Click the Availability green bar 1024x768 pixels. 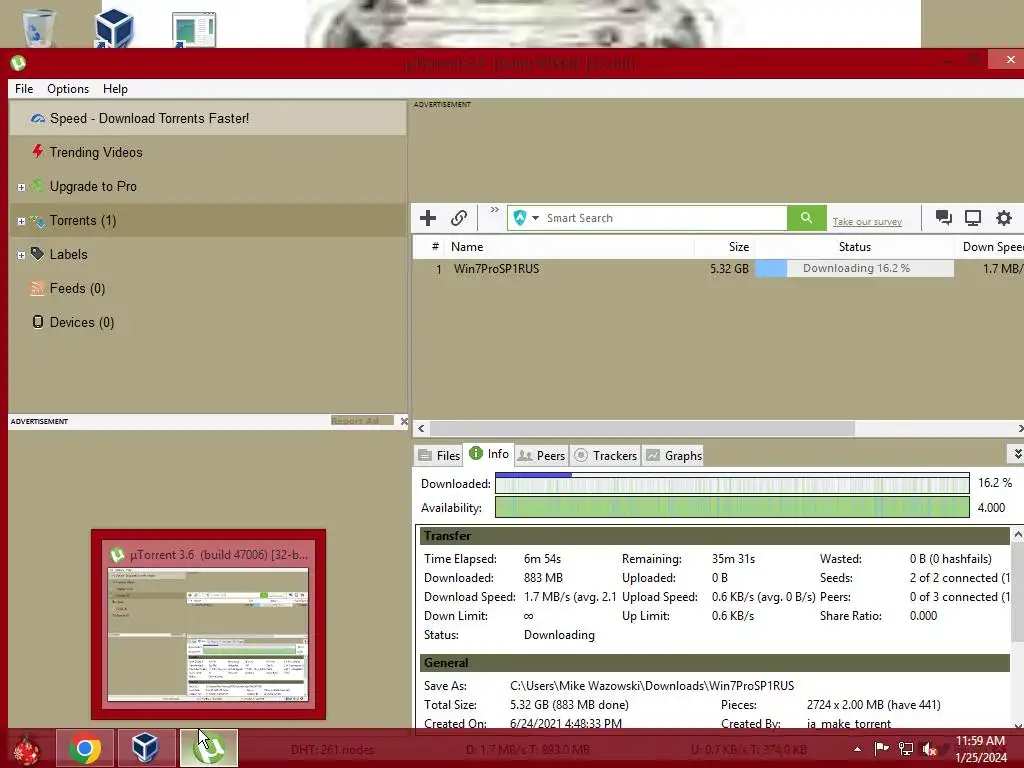(732, 507)
